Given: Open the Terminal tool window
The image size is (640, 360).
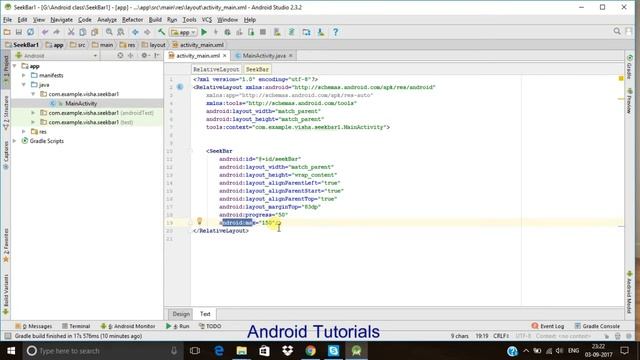Looking at the screenshot, I should point(76,326).
